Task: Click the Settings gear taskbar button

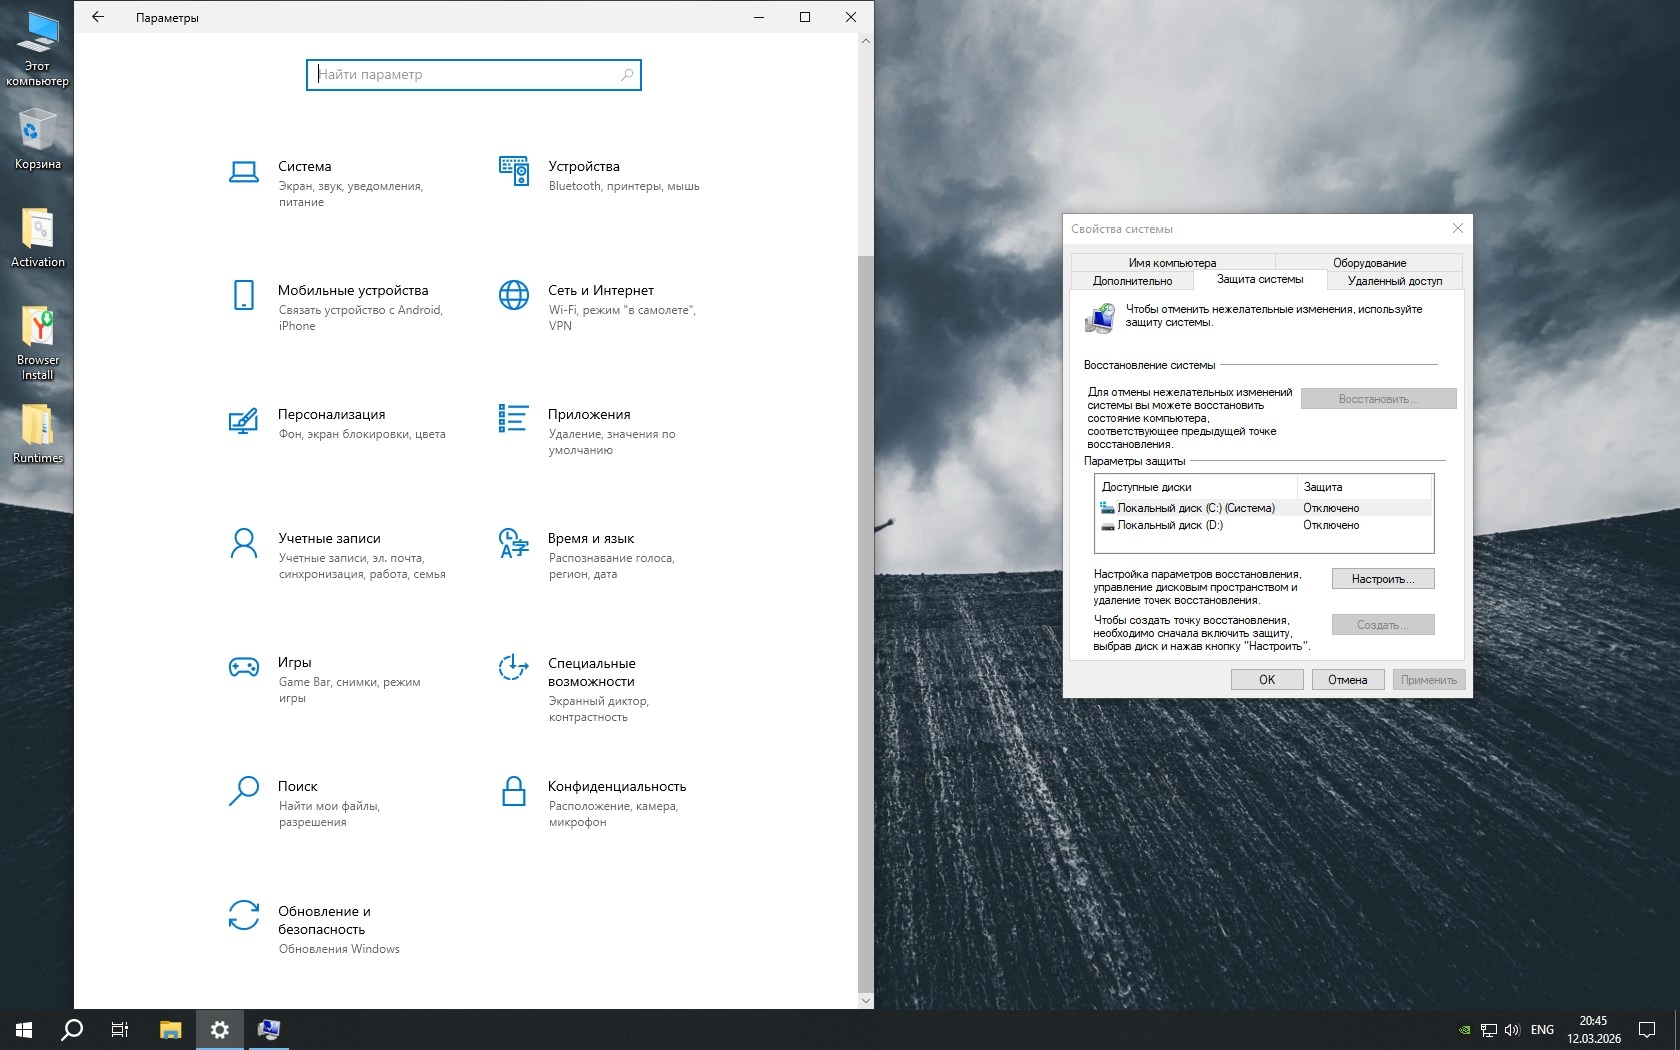Action: (220, 1029)
